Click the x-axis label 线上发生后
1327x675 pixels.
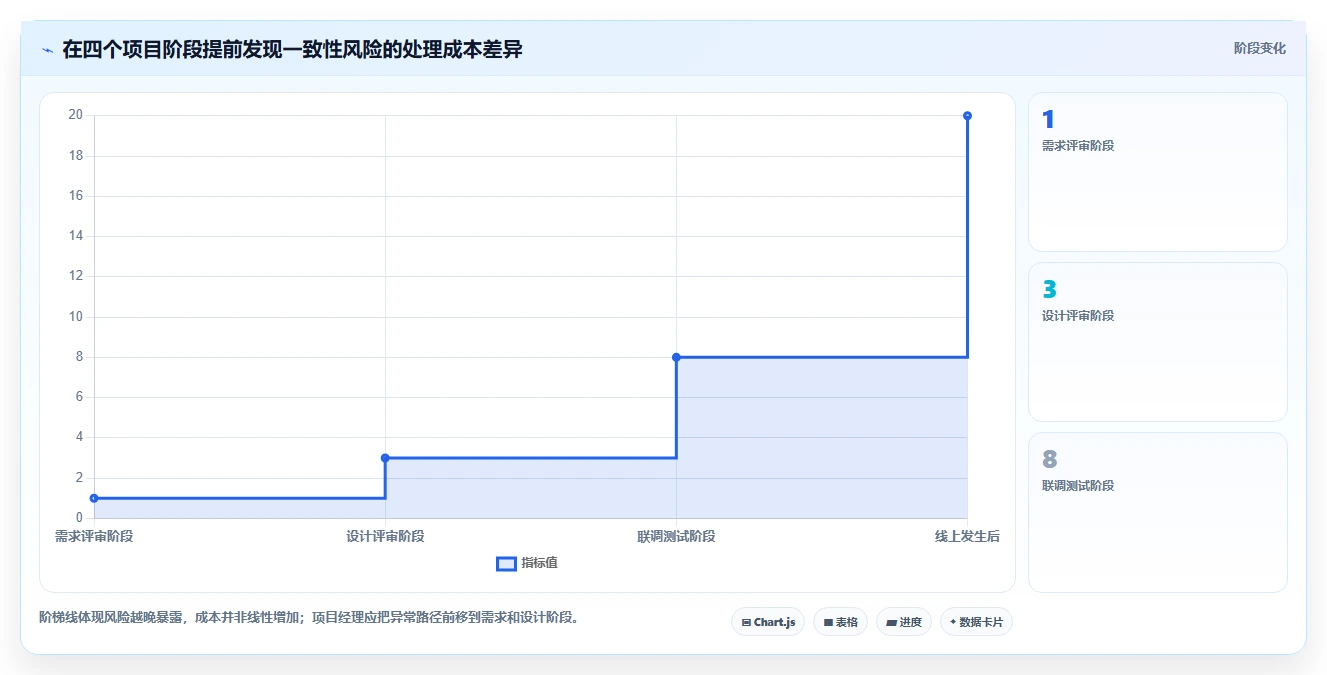(x=967, y=536)
